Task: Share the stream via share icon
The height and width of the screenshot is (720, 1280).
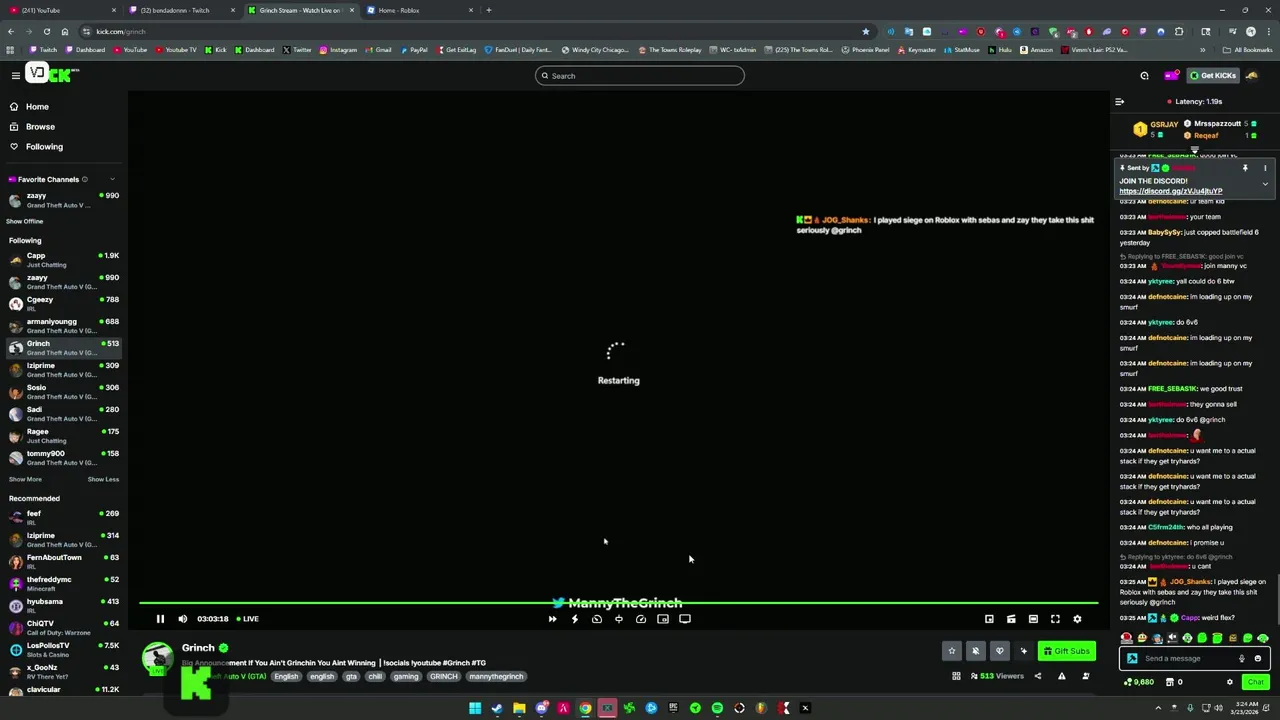Action: point(1037,676)
